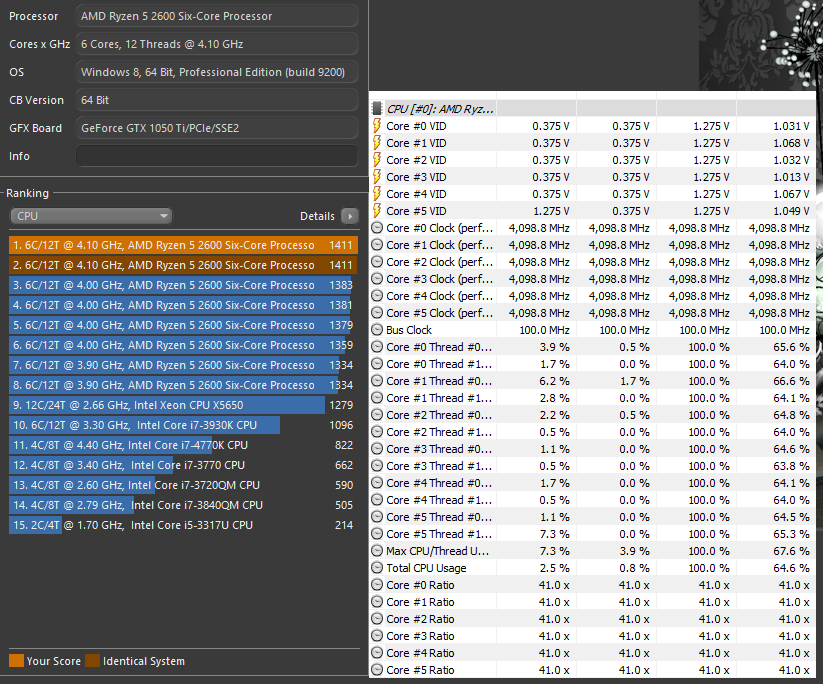The width and height of the screenshot is (823, 685).
Task: Select the Bus Clock row label
Action: pos(409,330)
